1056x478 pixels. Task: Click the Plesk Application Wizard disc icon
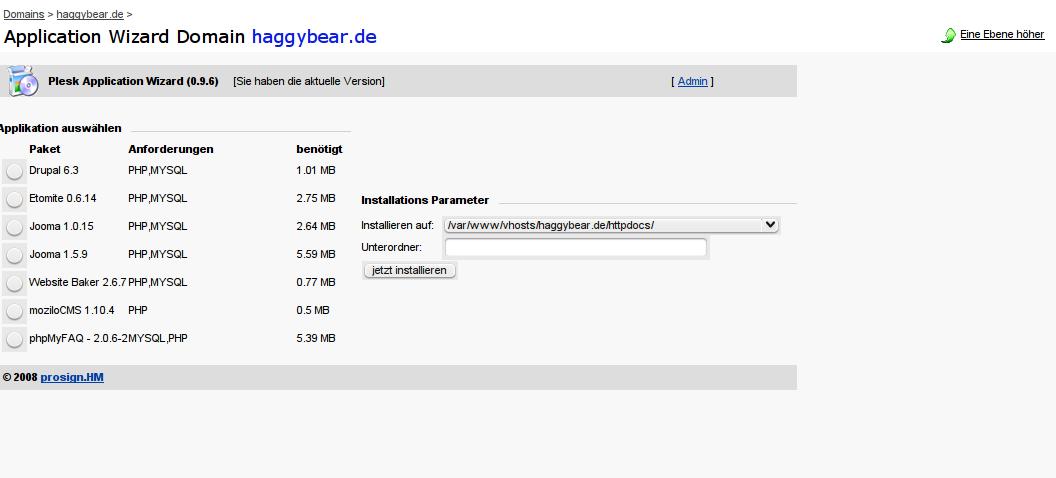pos(23,81)
